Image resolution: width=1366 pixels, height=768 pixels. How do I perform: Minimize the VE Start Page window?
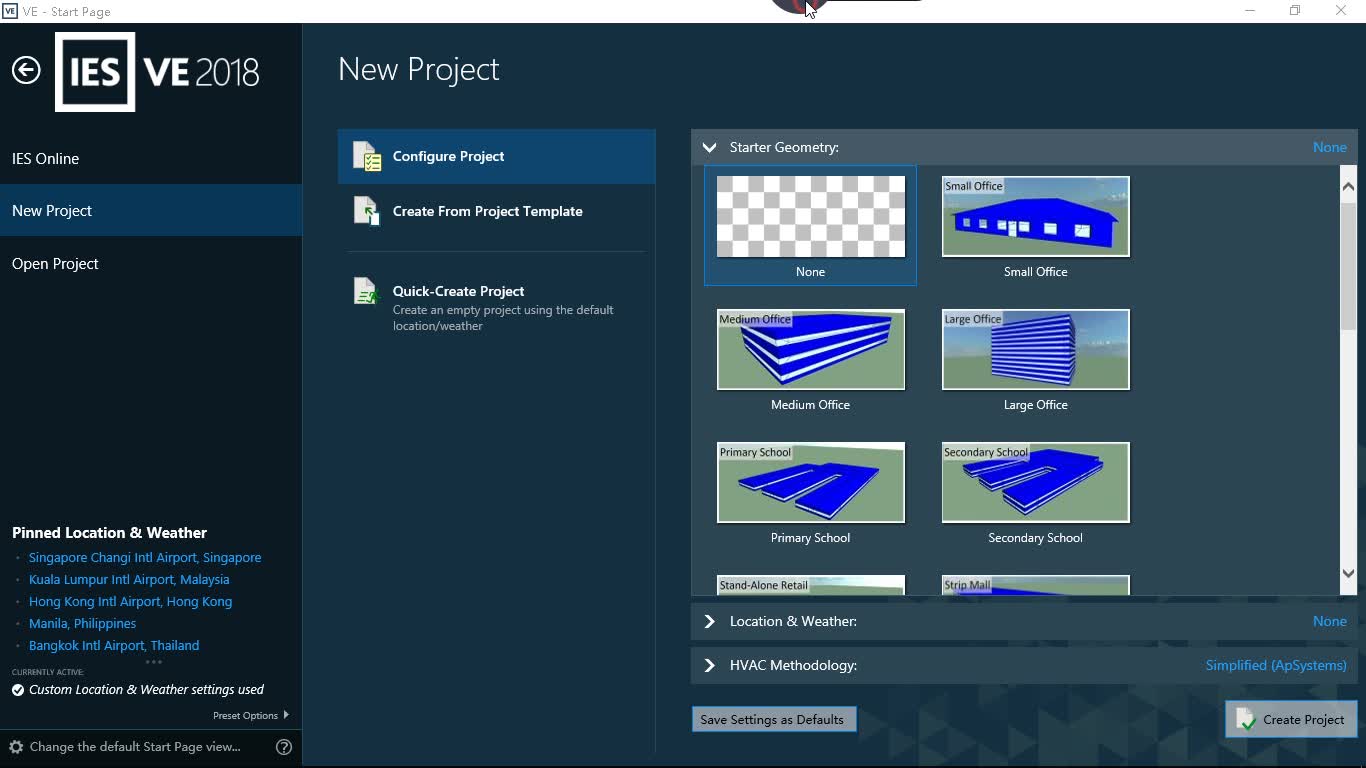pyautogui.click(x=1250, y=11)
